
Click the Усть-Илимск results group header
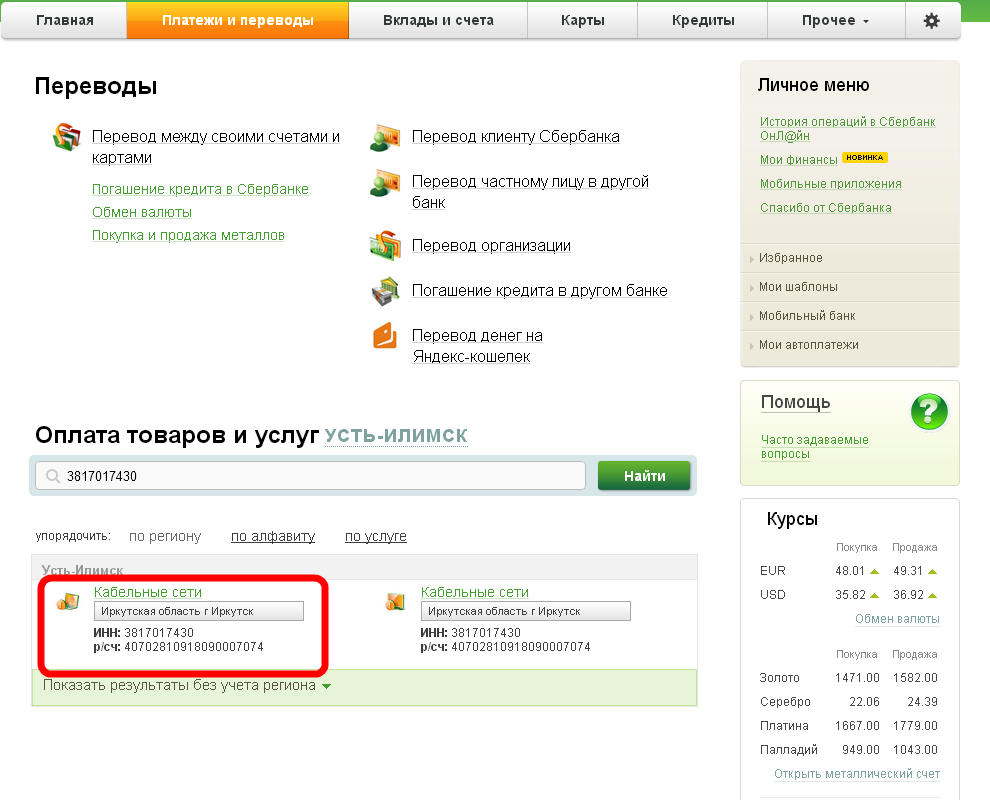pyautogui.click(x=364, y=568)
